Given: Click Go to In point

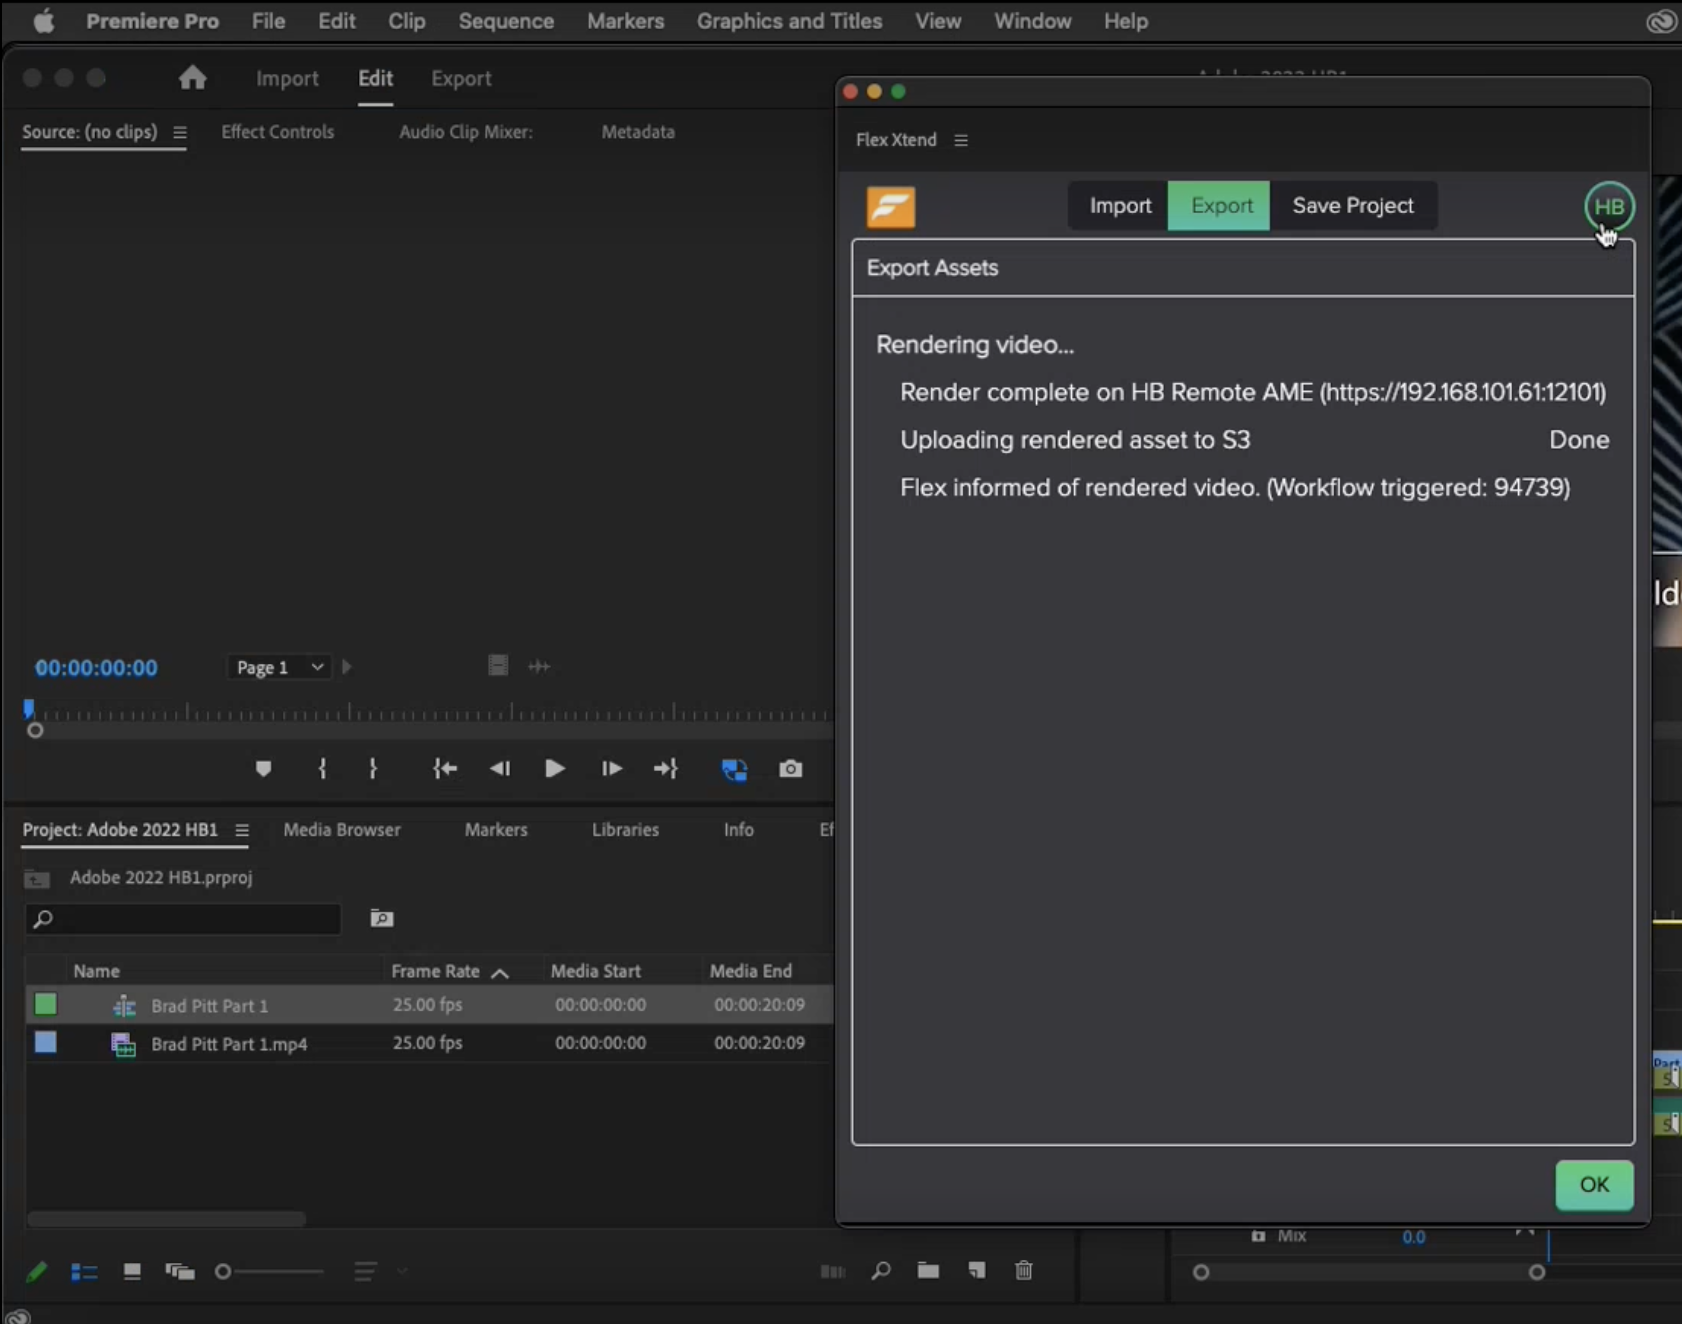Looking at the screenshot, I should pyautogui.click(x=445, y=769).
